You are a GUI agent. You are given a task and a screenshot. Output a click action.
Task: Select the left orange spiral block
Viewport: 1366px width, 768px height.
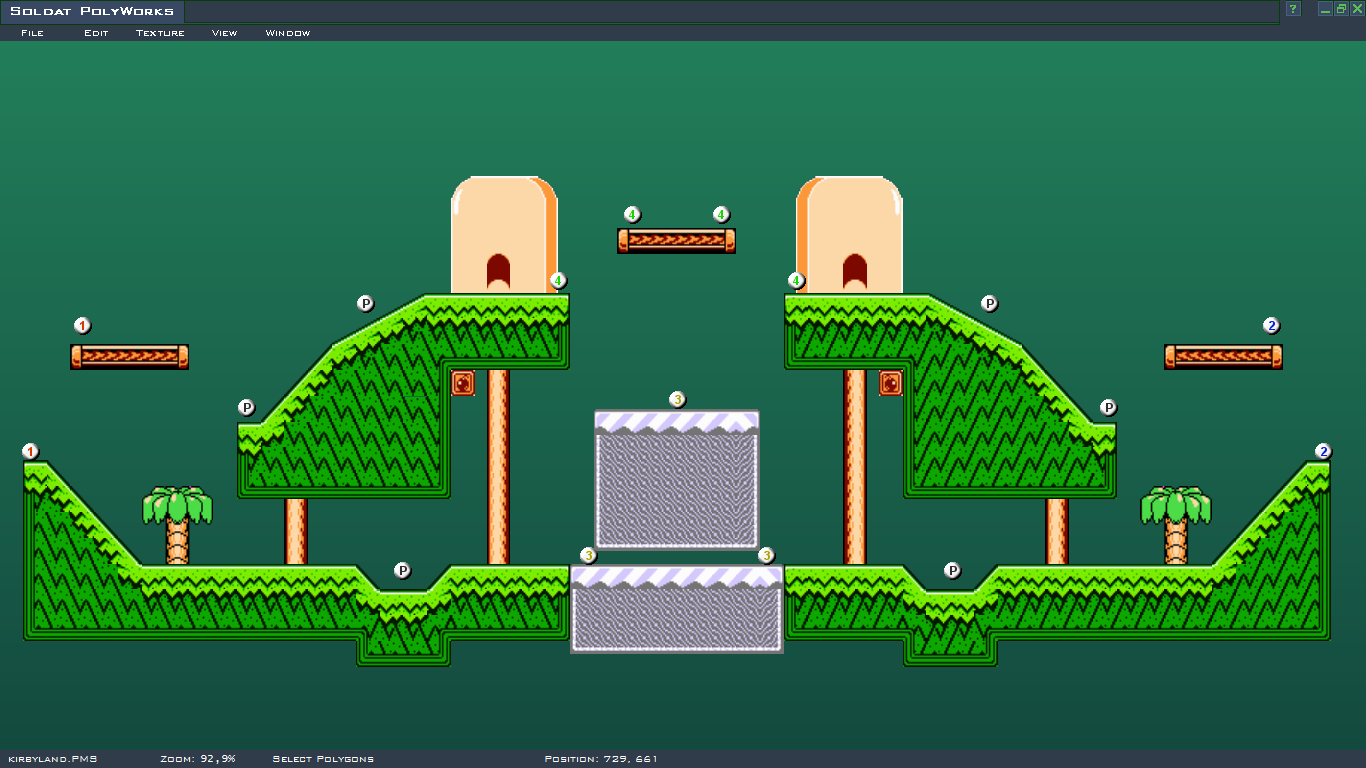[x=463, y=383]
